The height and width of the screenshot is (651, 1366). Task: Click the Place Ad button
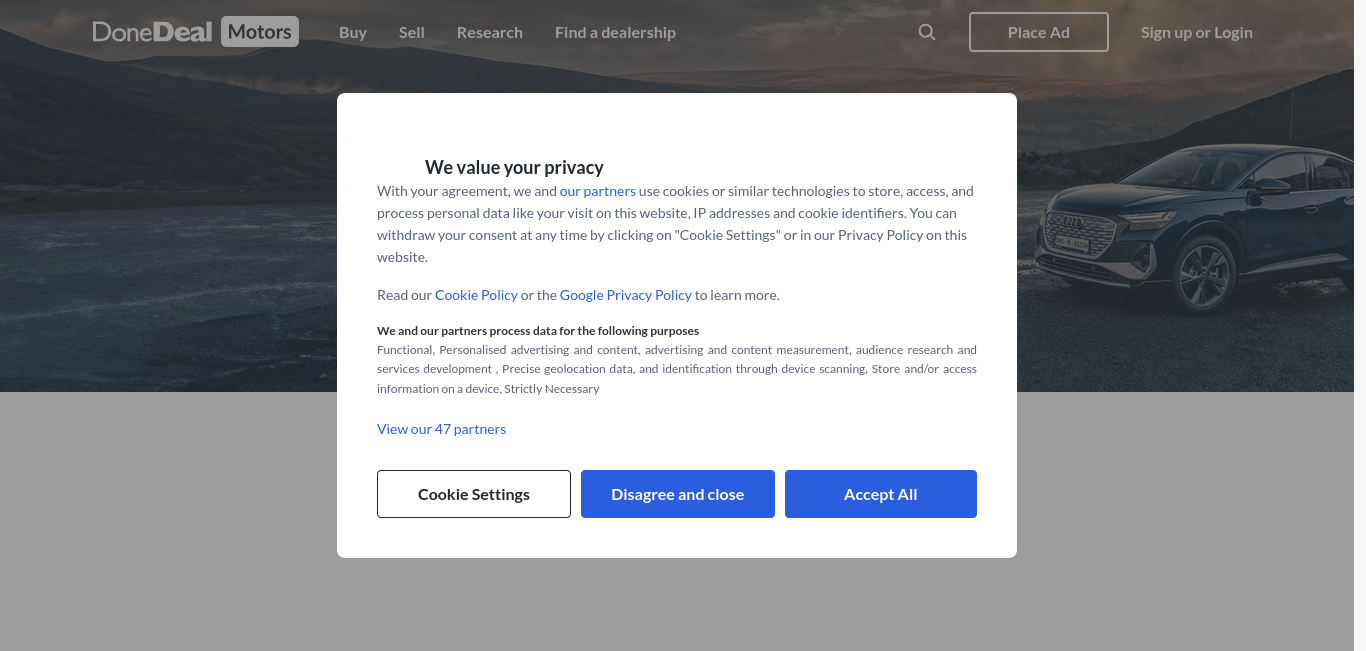click(1039, 32)
